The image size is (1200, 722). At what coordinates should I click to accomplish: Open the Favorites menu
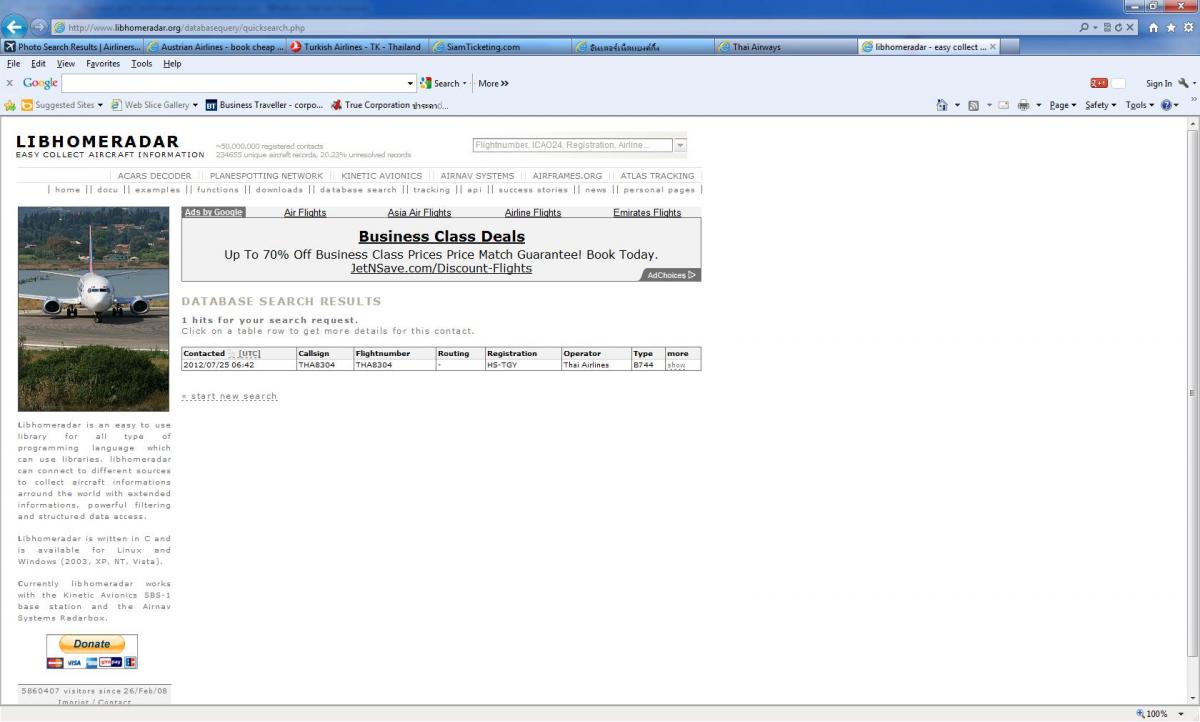(103, 64)
